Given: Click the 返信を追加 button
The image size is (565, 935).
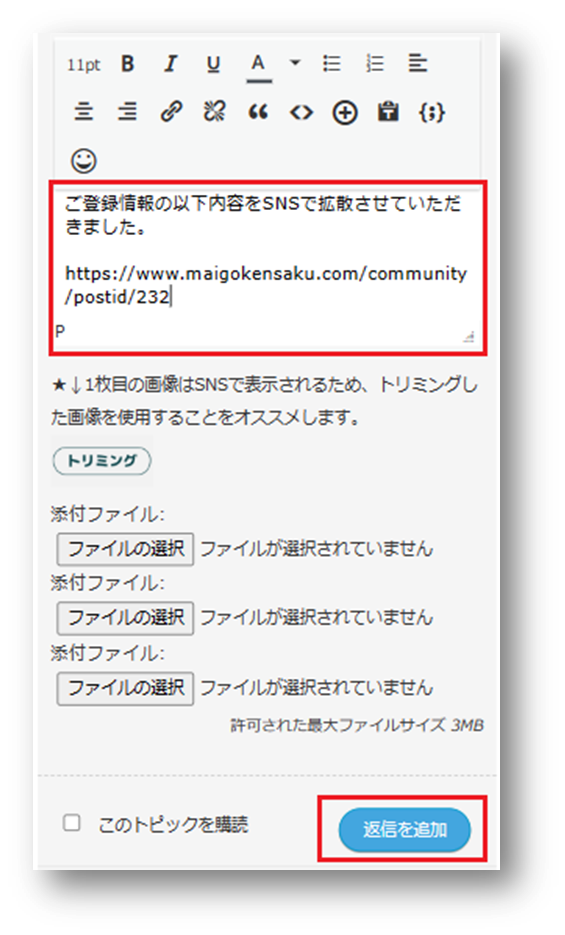Looking at the screenshot, I should [x=405, y=829].
